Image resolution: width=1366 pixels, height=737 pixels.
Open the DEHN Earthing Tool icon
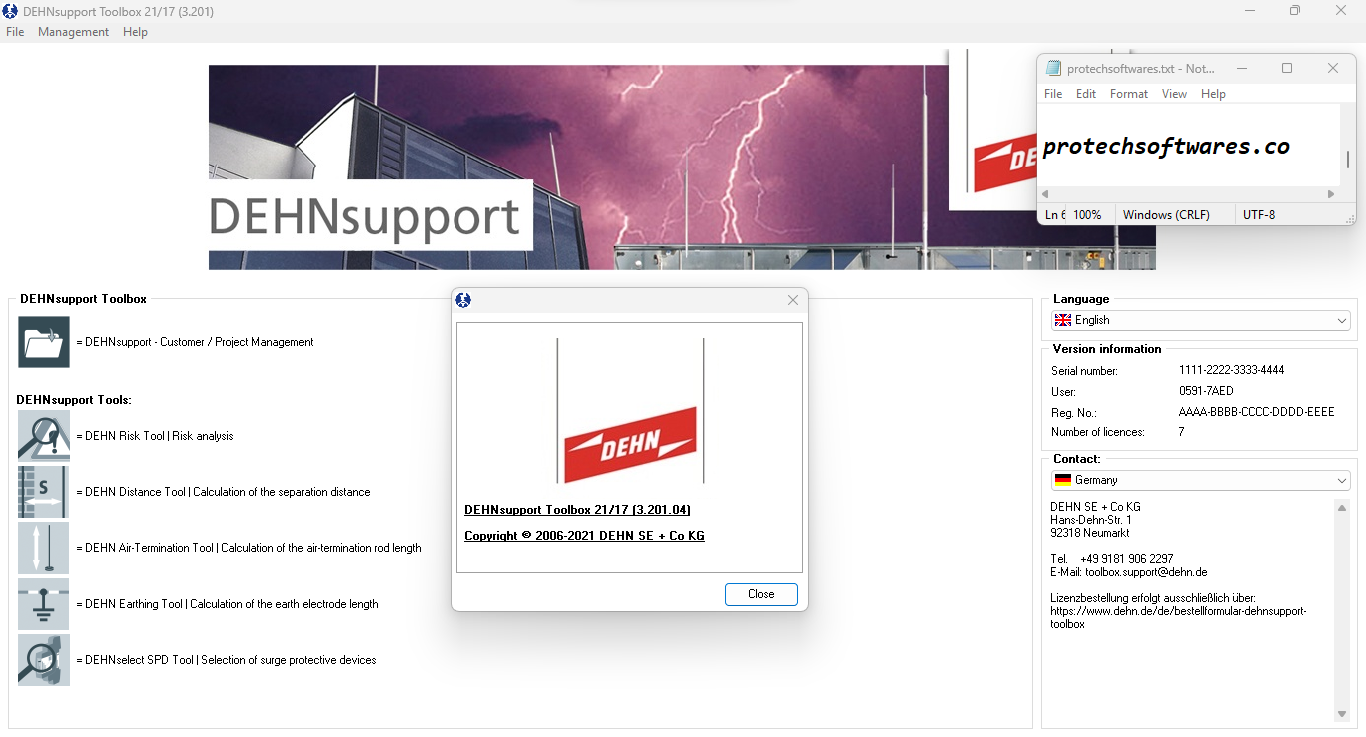point(44,604)
